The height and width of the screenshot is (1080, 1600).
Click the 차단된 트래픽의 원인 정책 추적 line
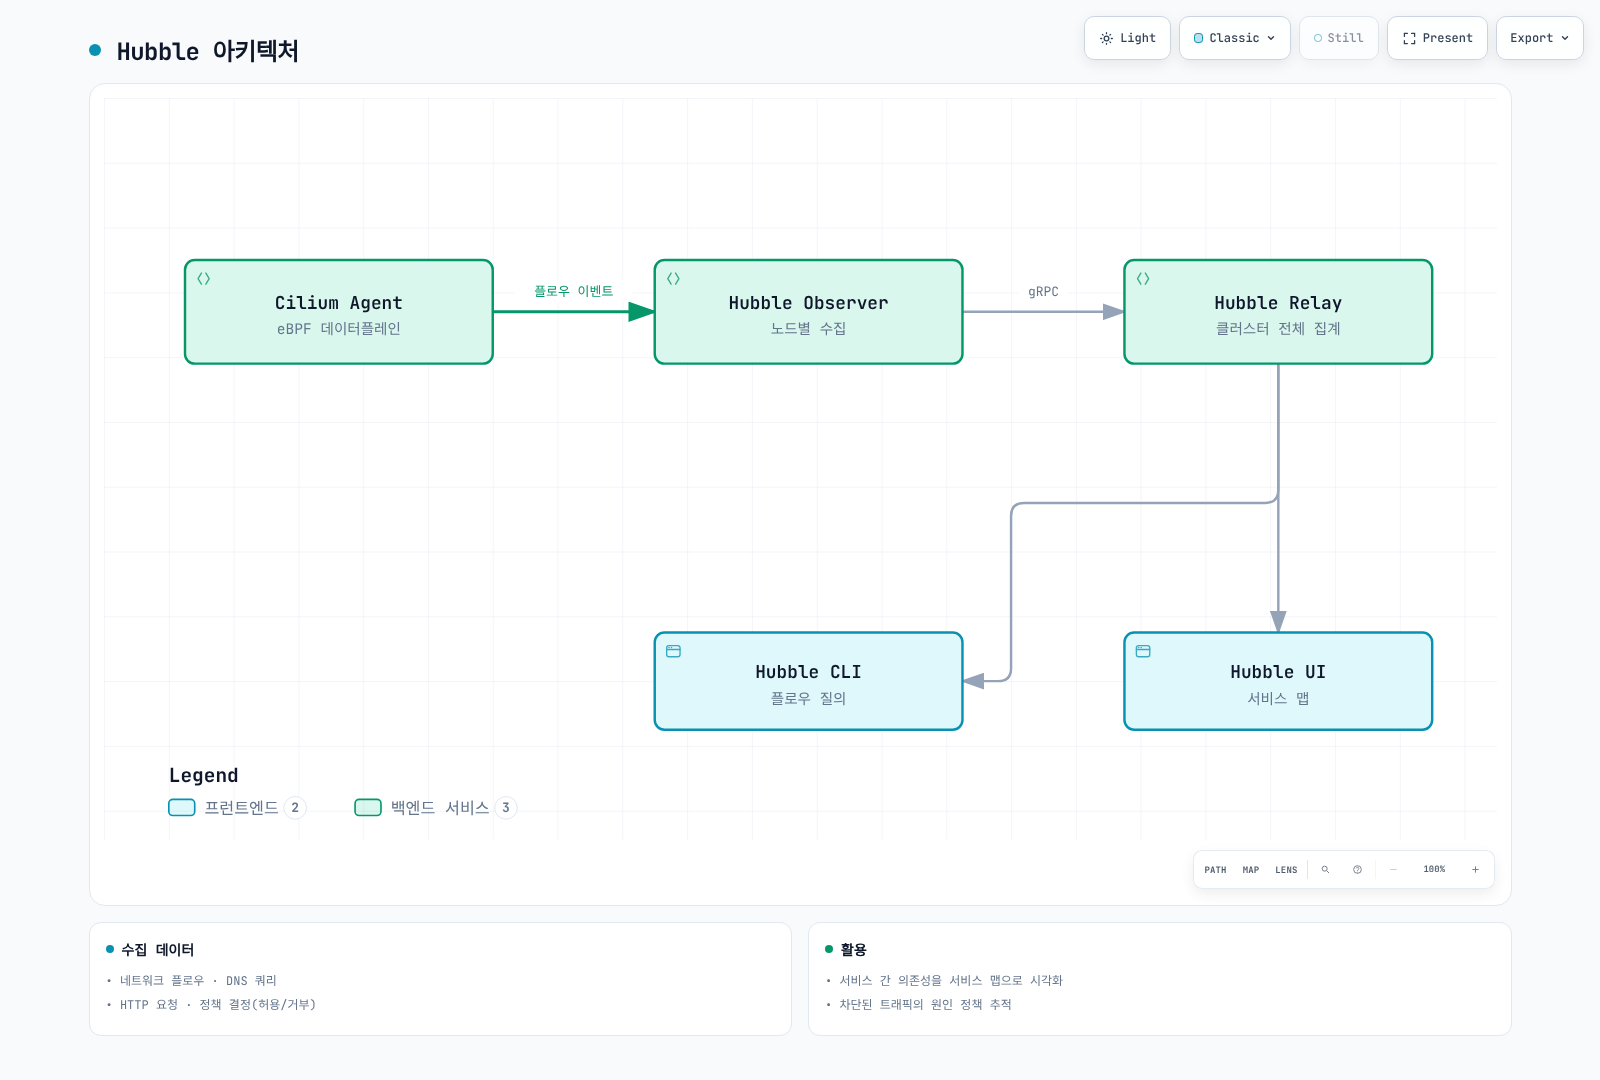tap(925, 1005)
